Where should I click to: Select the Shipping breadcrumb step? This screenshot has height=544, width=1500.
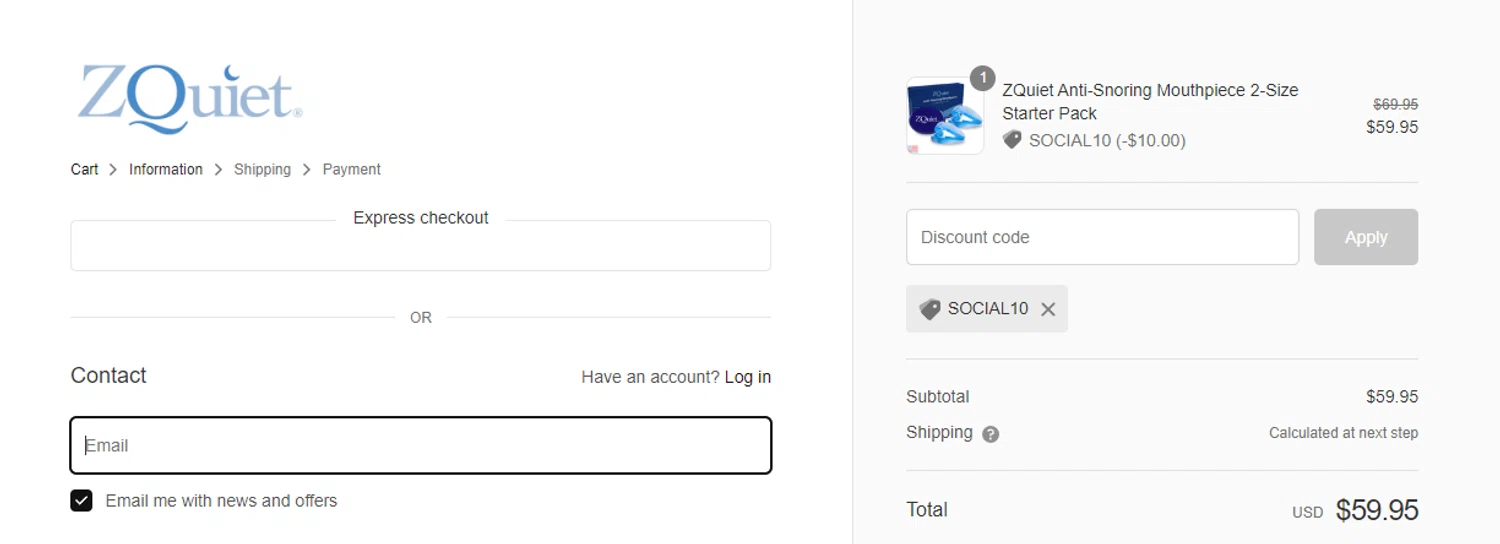262,169
